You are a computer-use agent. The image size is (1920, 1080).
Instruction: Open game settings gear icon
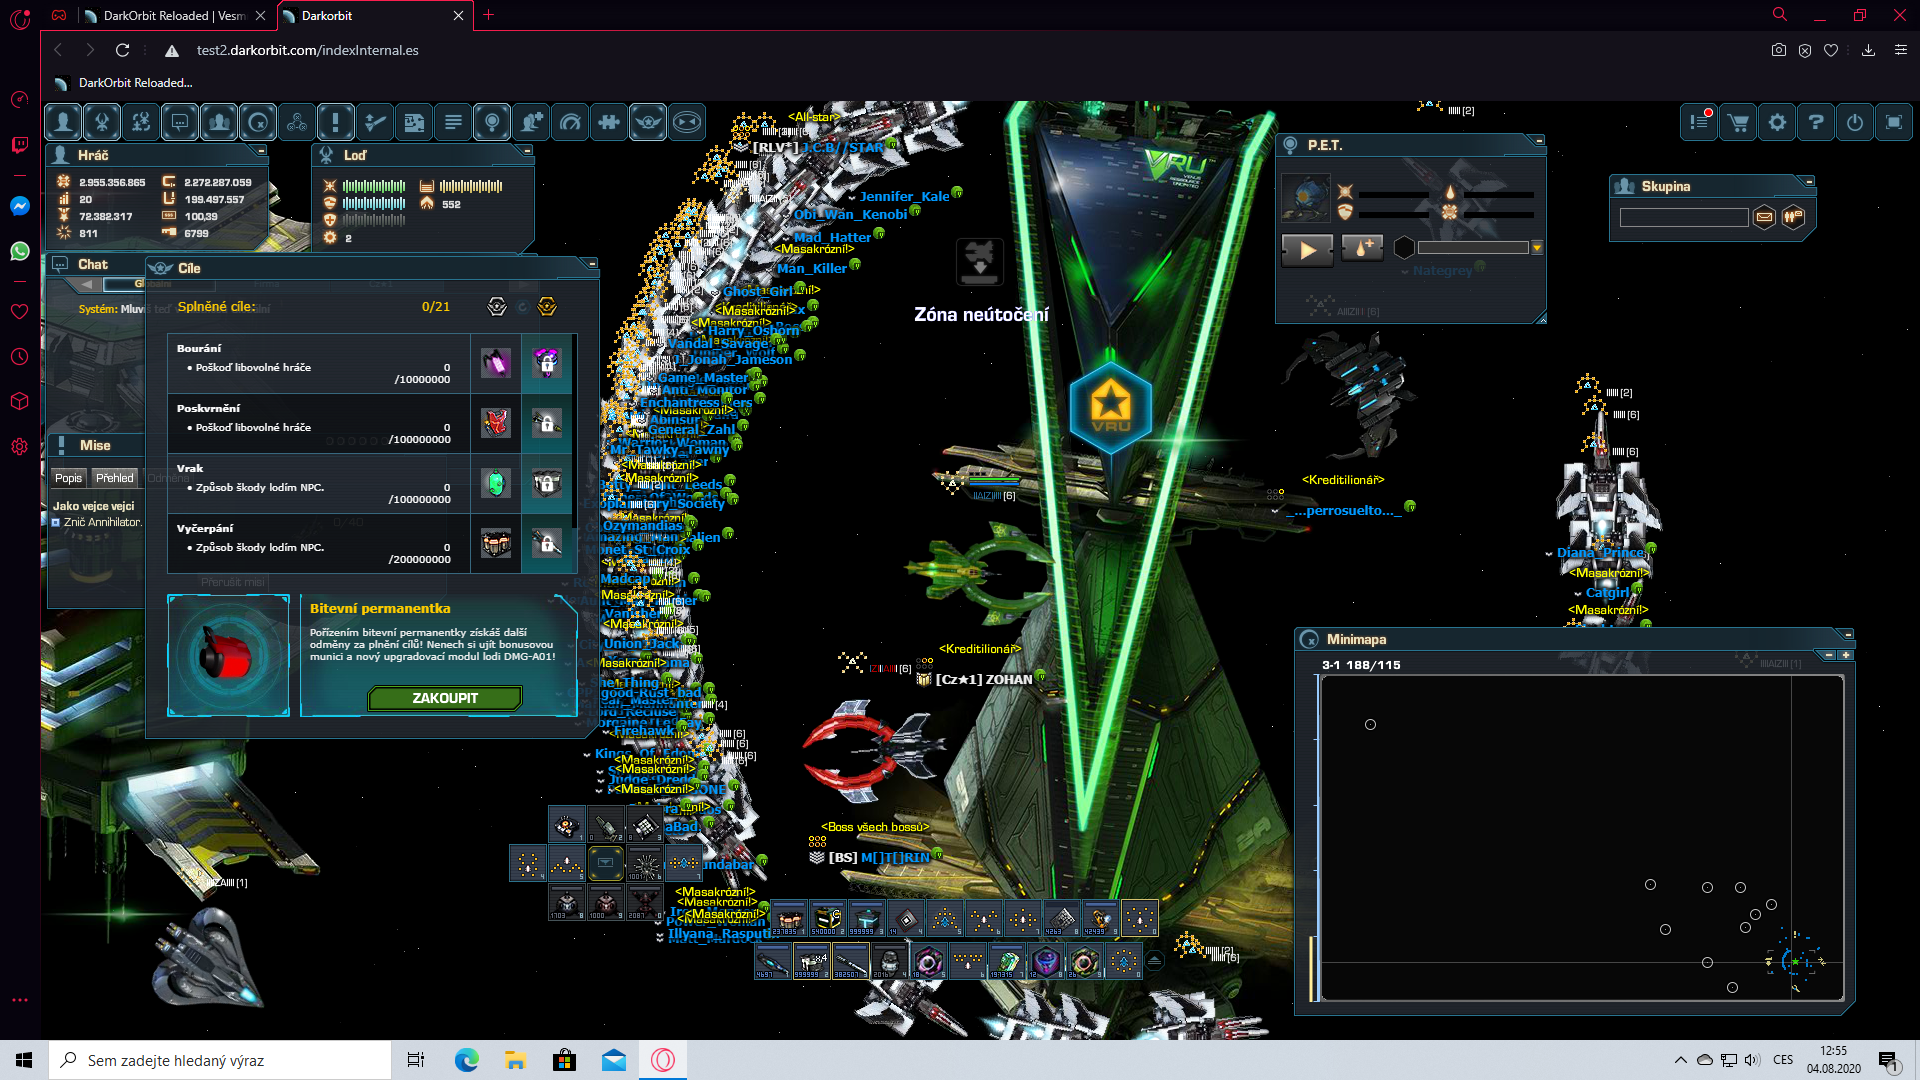pyautogui.click(x=1777, y=122)
